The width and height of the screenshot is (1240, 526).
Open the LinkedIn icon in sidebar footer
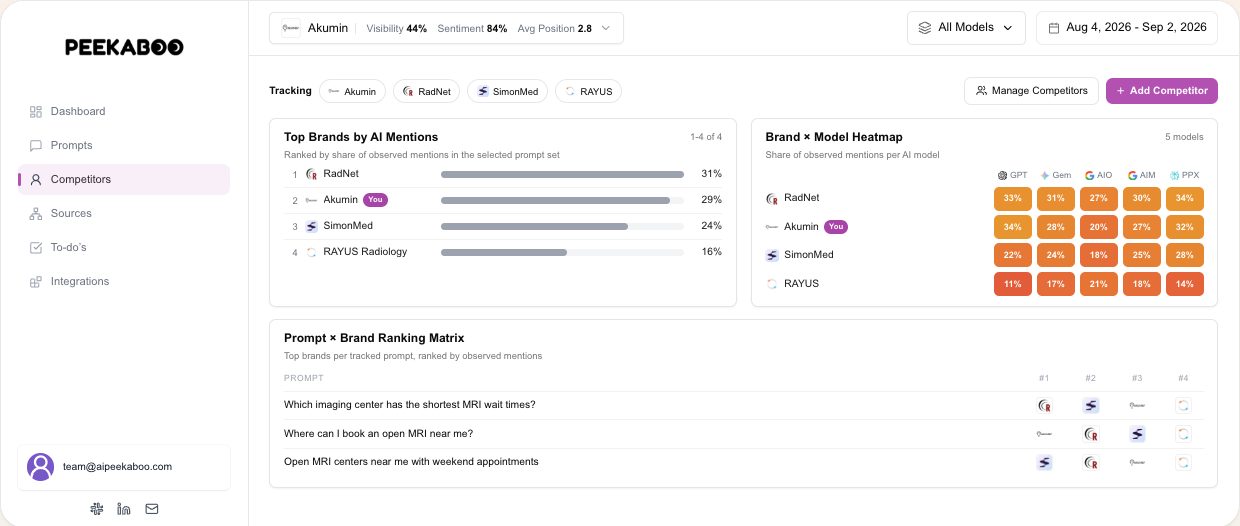pyautogui.click(x=124, y=509)
